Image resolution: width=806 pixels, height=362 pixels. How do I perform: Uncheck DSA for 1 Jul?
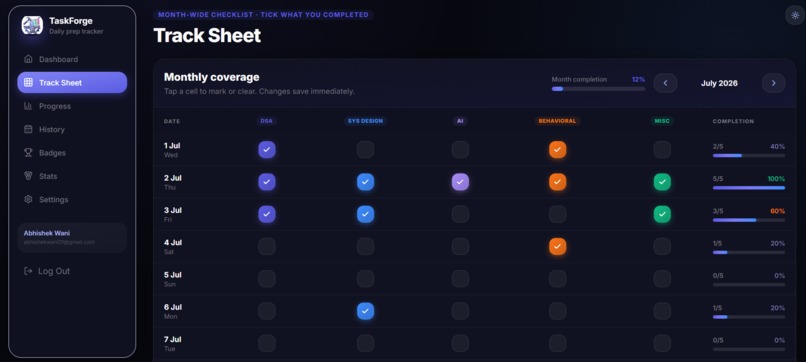(267, 150)
